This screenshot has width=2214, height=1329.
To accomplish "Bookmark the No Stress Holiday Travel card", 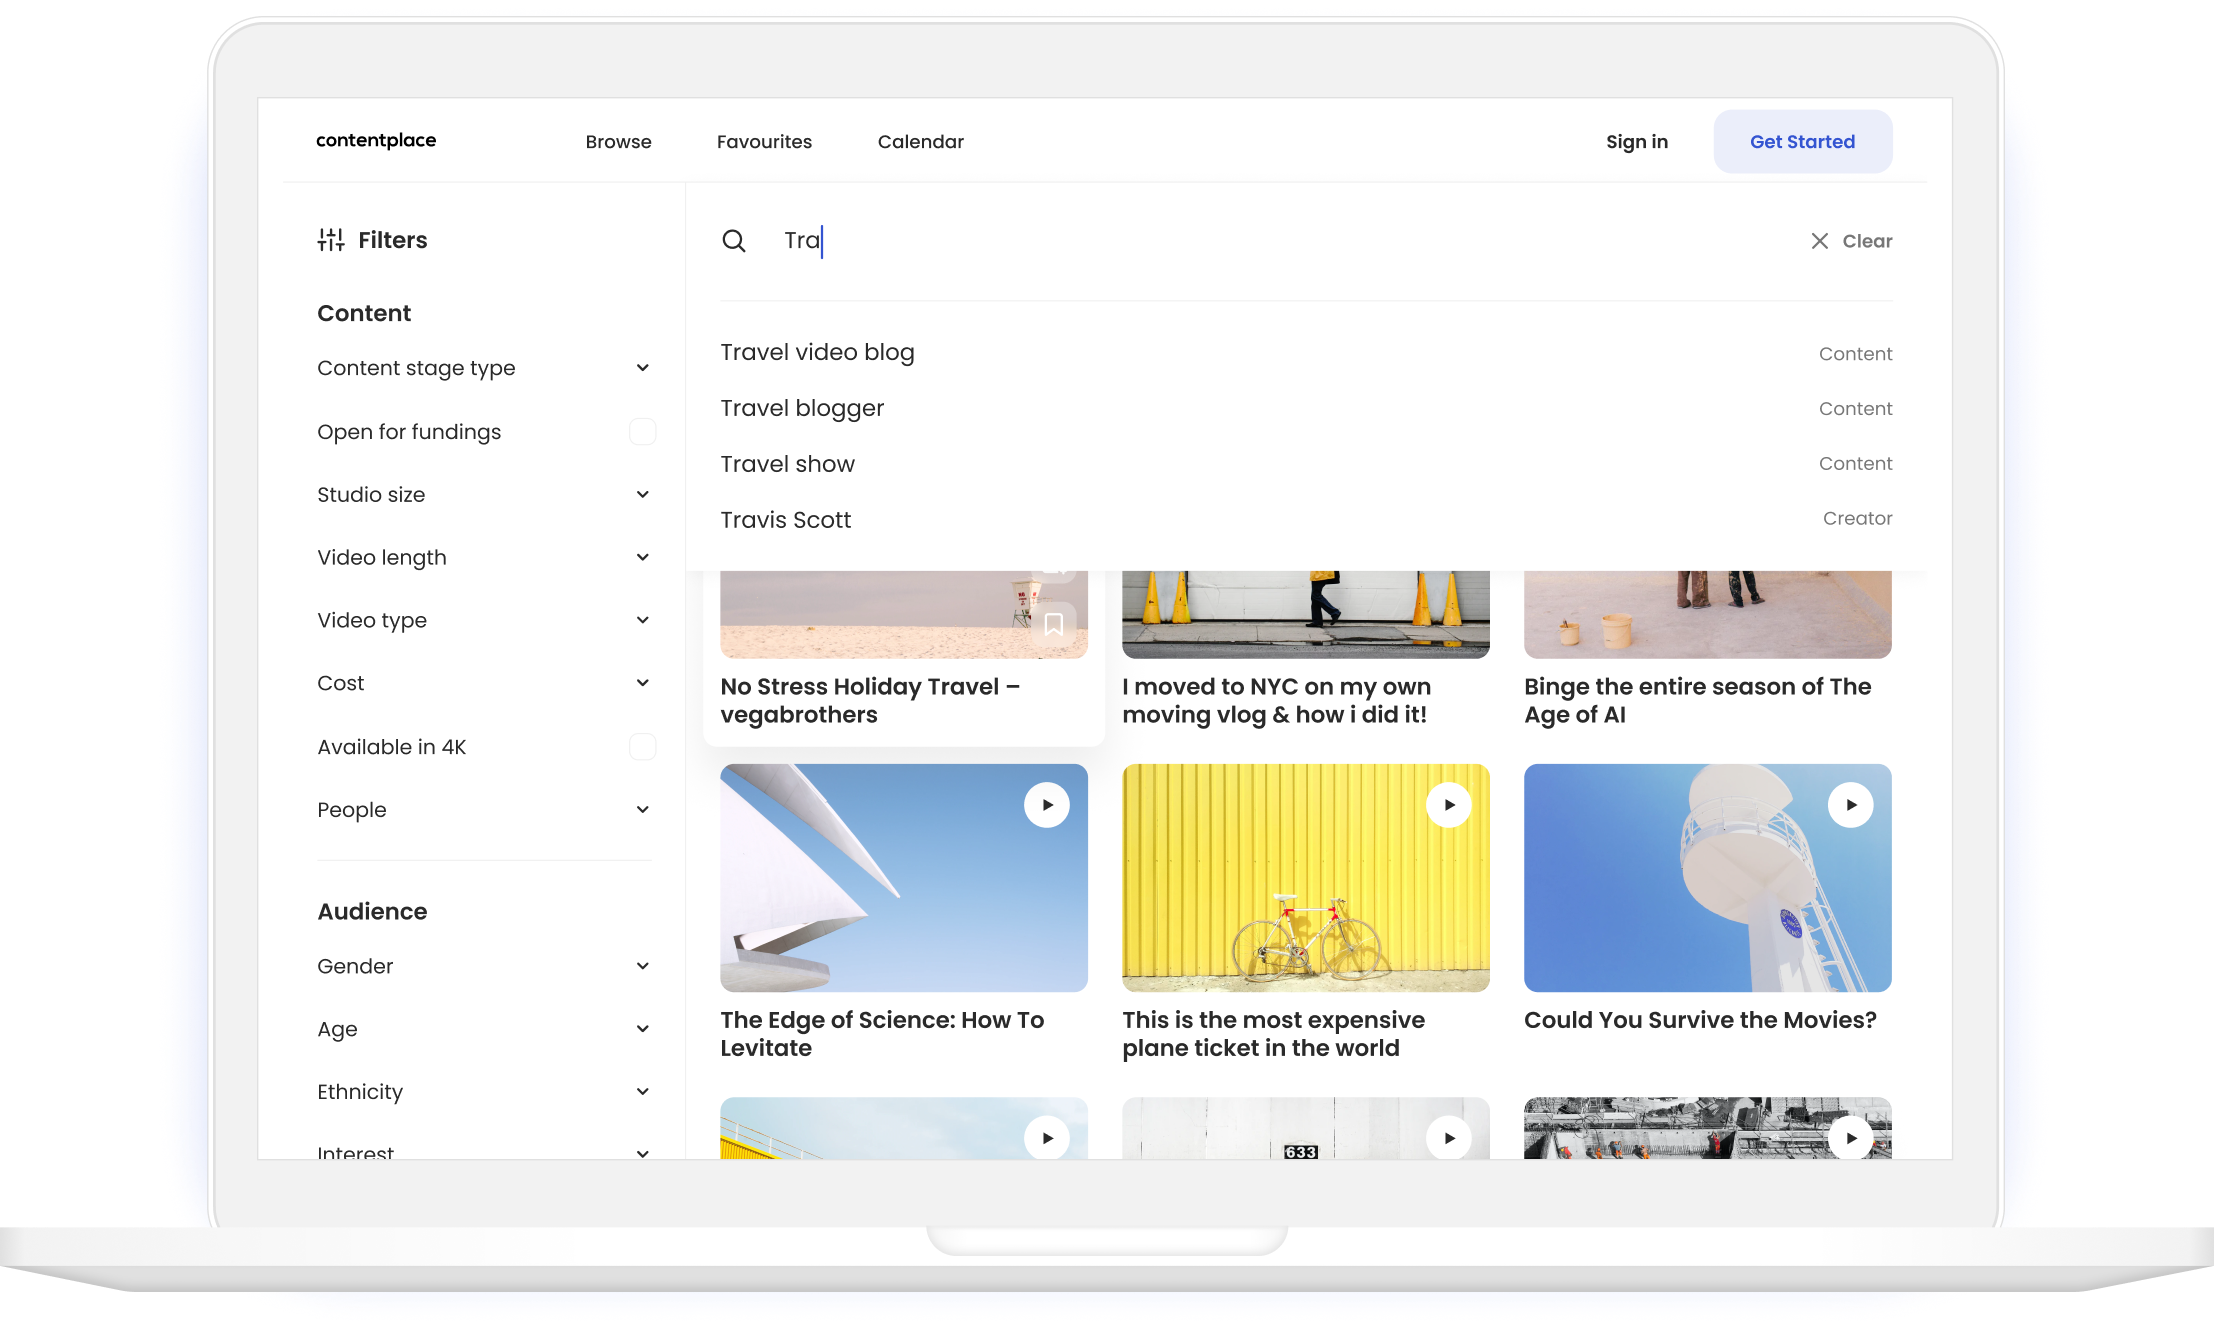I will [1053, 625].
